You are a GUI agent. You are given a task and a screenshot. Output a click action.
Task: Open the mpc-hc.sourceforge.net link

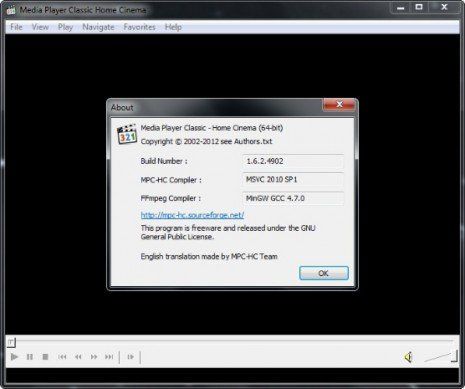192,215
